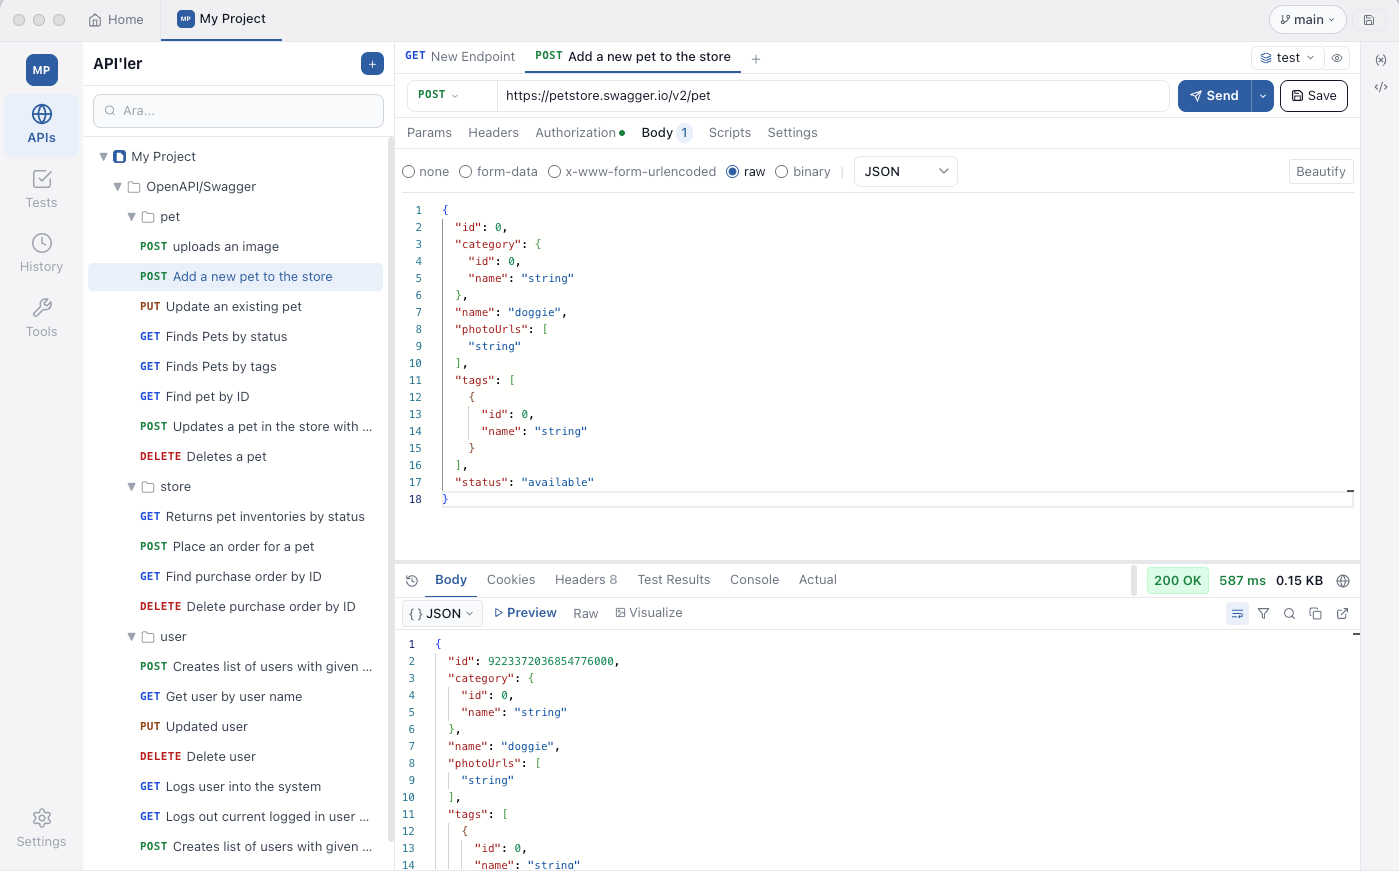Click the MP project avatar
The image size is (1399, 871).
pos(41,70)
